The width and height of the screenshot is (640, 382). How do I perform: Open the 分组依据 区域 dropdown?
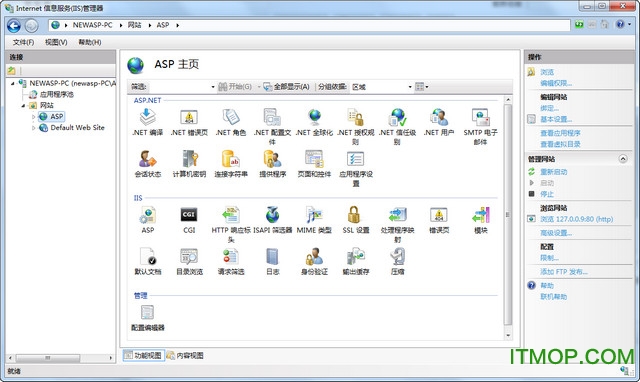(381, 87)
